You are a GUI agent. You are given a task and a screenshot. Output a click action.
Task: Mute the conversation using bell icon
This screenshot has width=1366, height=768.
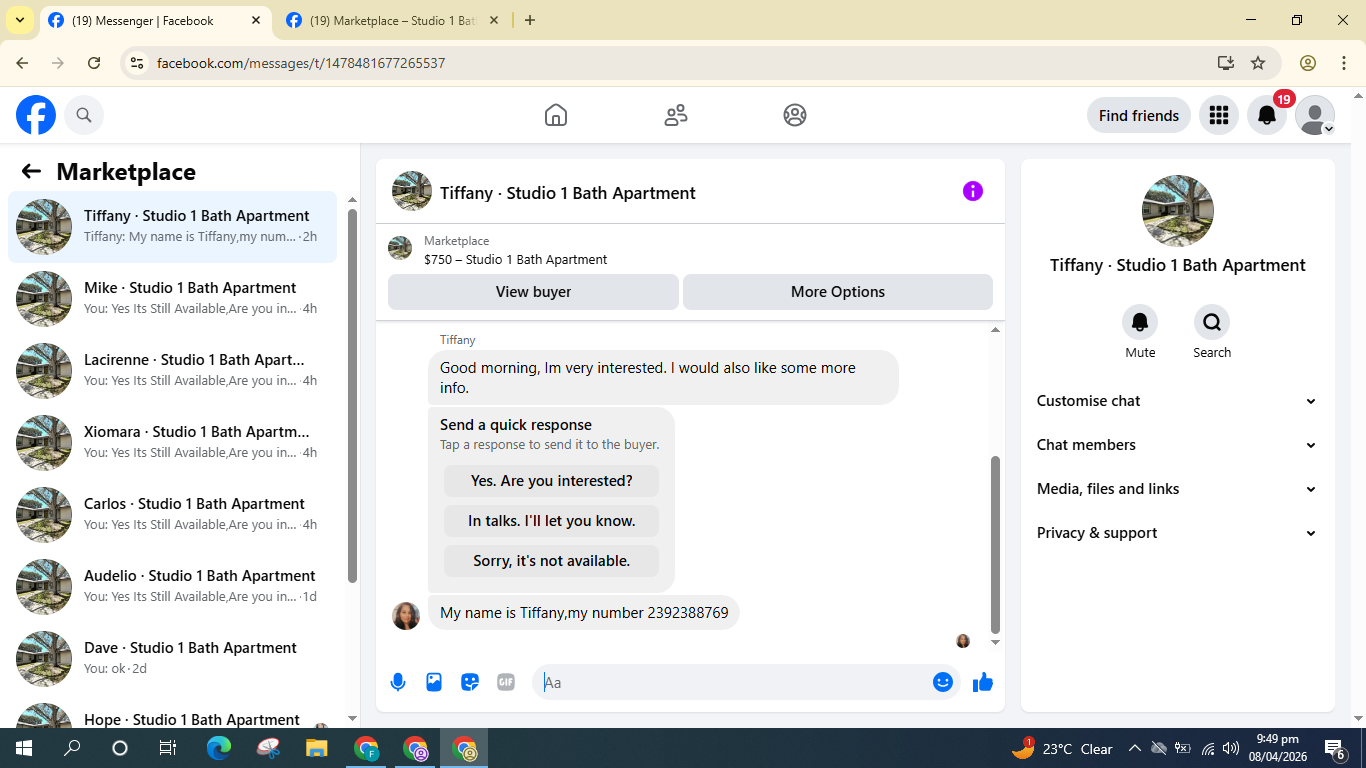pyautogui.click(x=1140, y=322)
